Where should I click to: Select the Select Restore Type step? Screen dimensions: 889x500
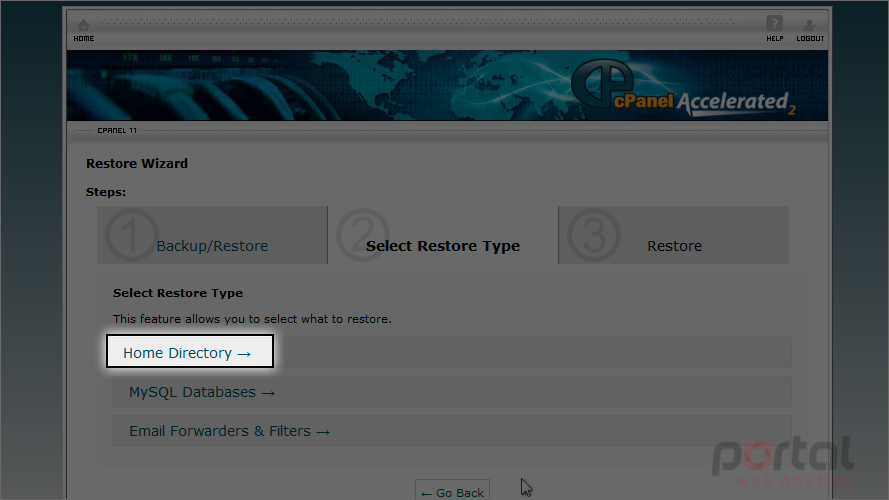tap(443, 246)
